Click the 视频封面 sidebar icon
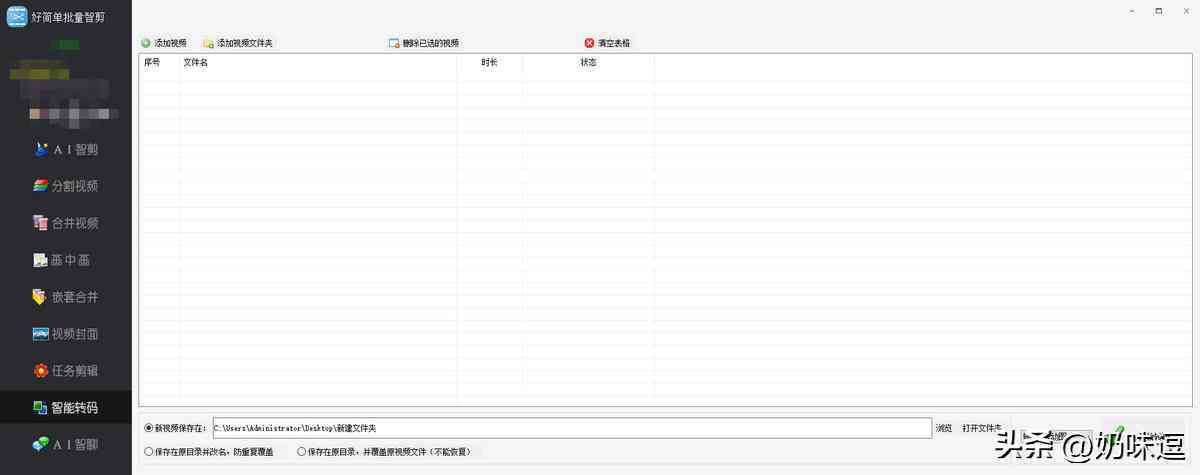1200x475 pixels. click(41, 334)
